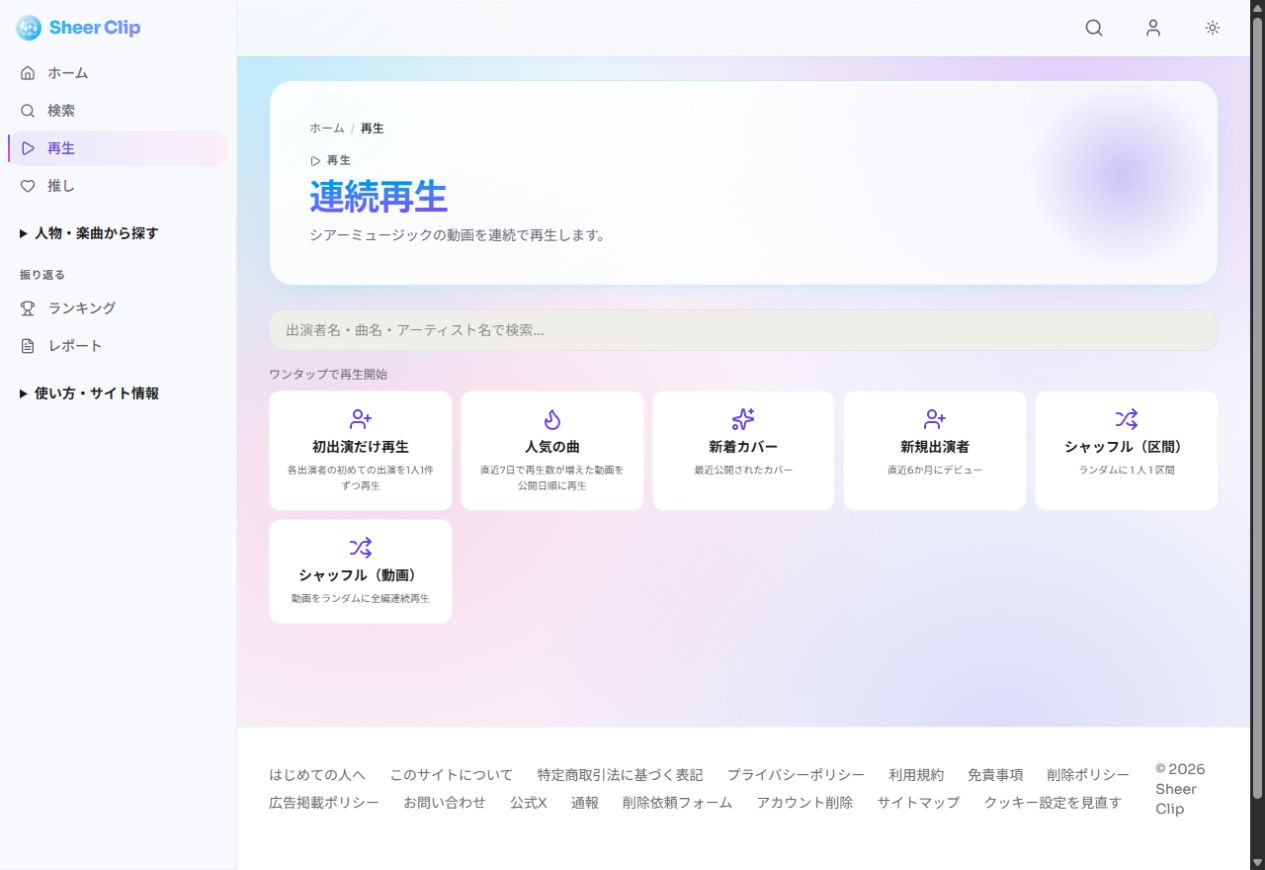The height and width of the screenshot is (870, 1265).
Task: Go to ホーム in the sidebar
Action: pos(118,73)
